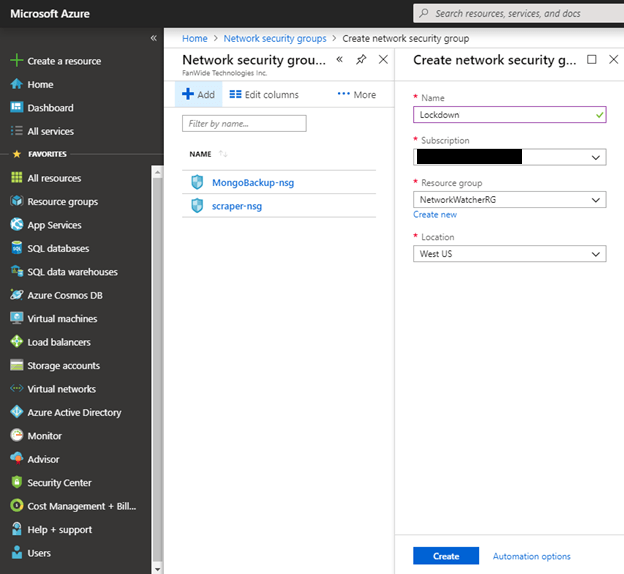Close the Network security groups blade
Image resolution: width=624 pixels, height=574 pixels.
pyautogui.click(x=383, y=60)
